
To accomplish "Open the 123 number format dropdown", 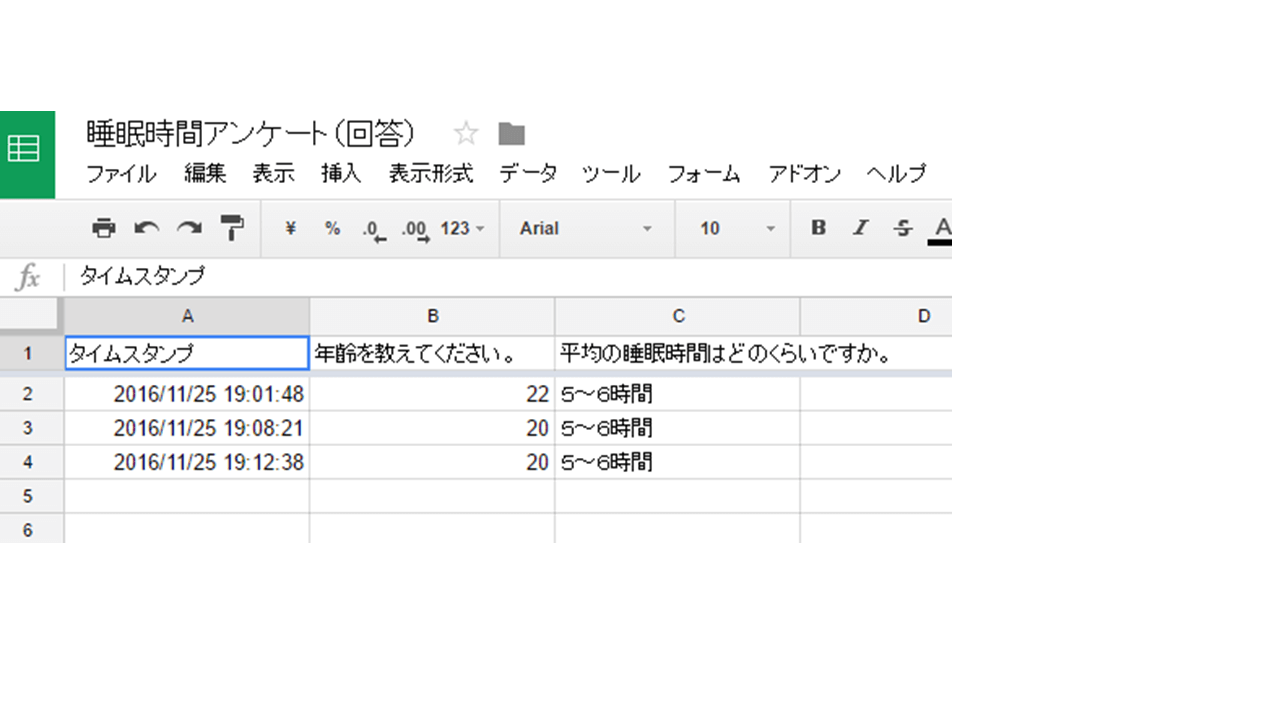I will point(462,228).
